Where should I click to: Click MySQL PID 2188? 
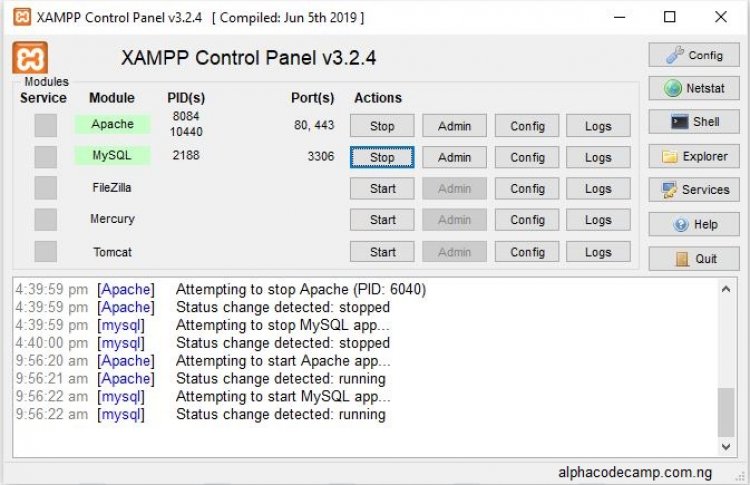(x=186, y=155)
